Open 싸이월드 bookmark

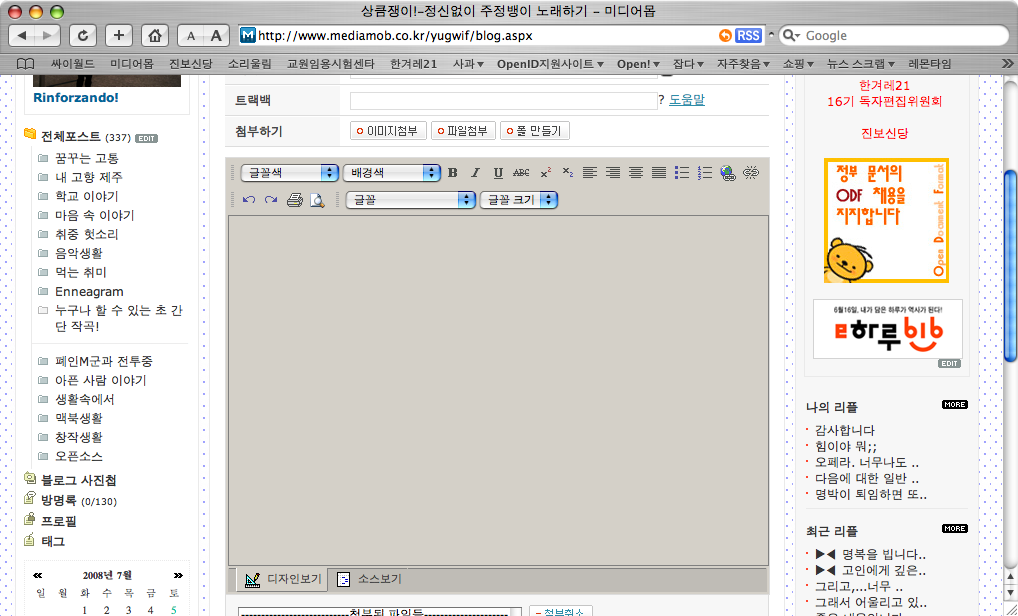tap(73, 64)
